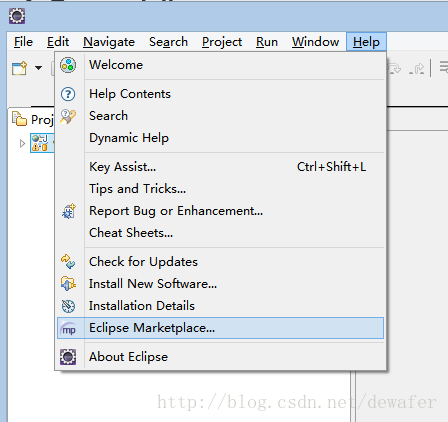
Task: Open the Window menu
Action: pos(315,42)
